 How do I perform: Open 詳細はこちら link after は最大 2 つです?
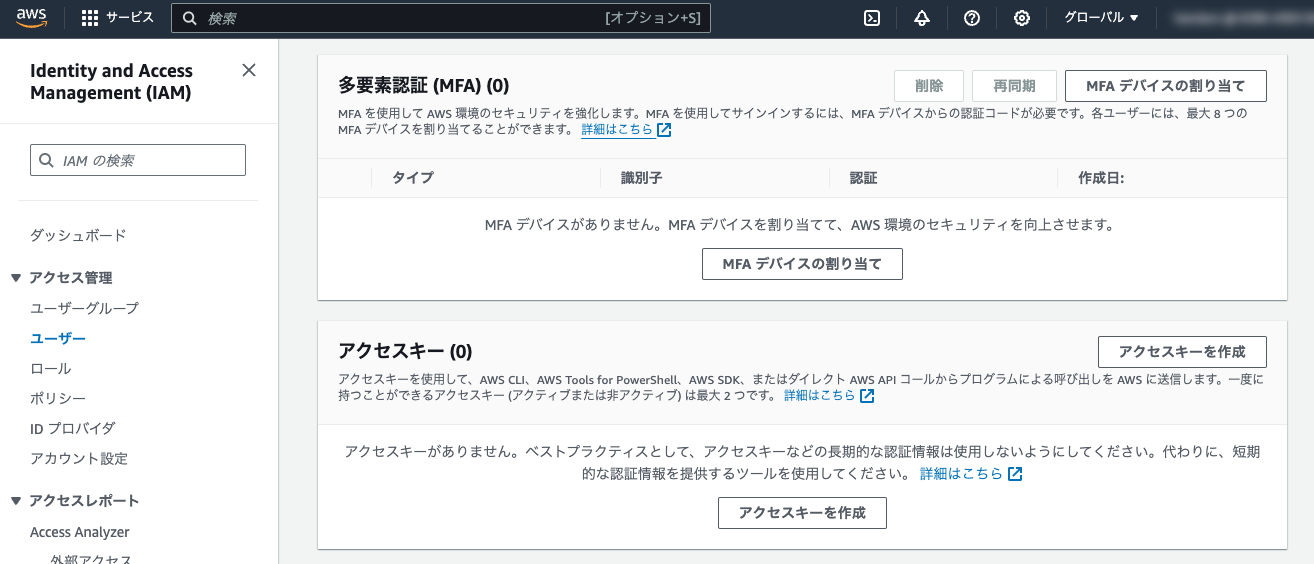[x=829, y=396]
